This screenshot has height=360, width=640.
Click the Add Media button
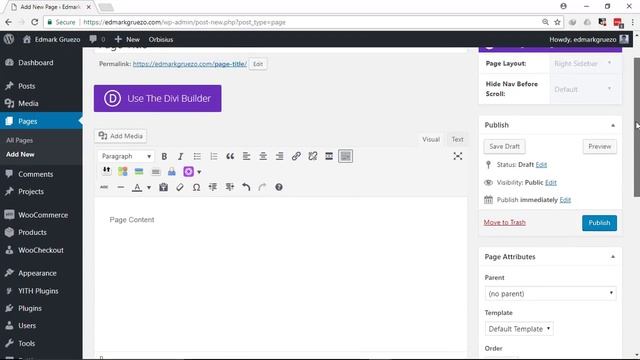[x=121, y=136]
